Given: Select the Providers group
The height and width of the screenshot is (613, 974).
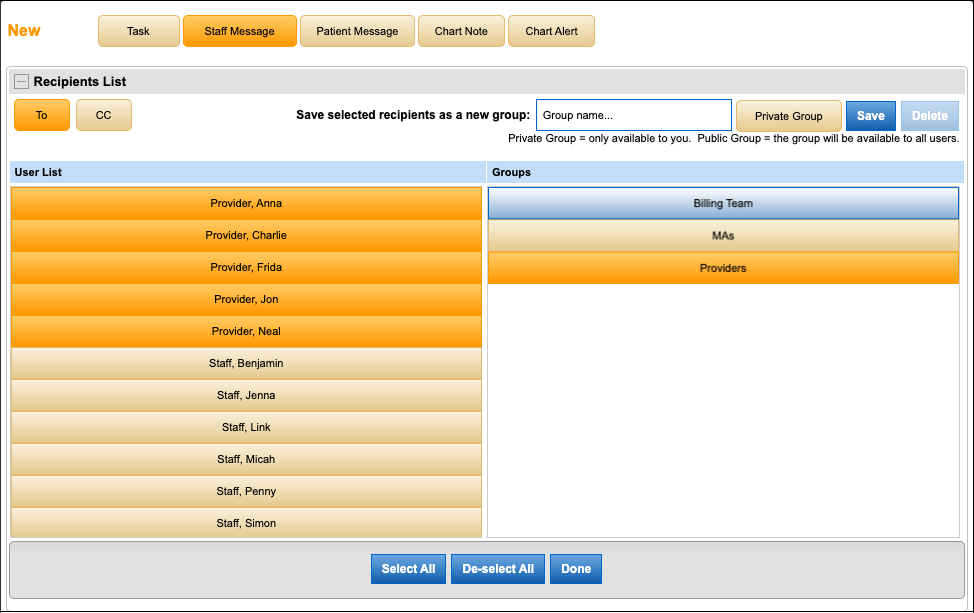Looking at the screenshot, I should coord(722,267).
